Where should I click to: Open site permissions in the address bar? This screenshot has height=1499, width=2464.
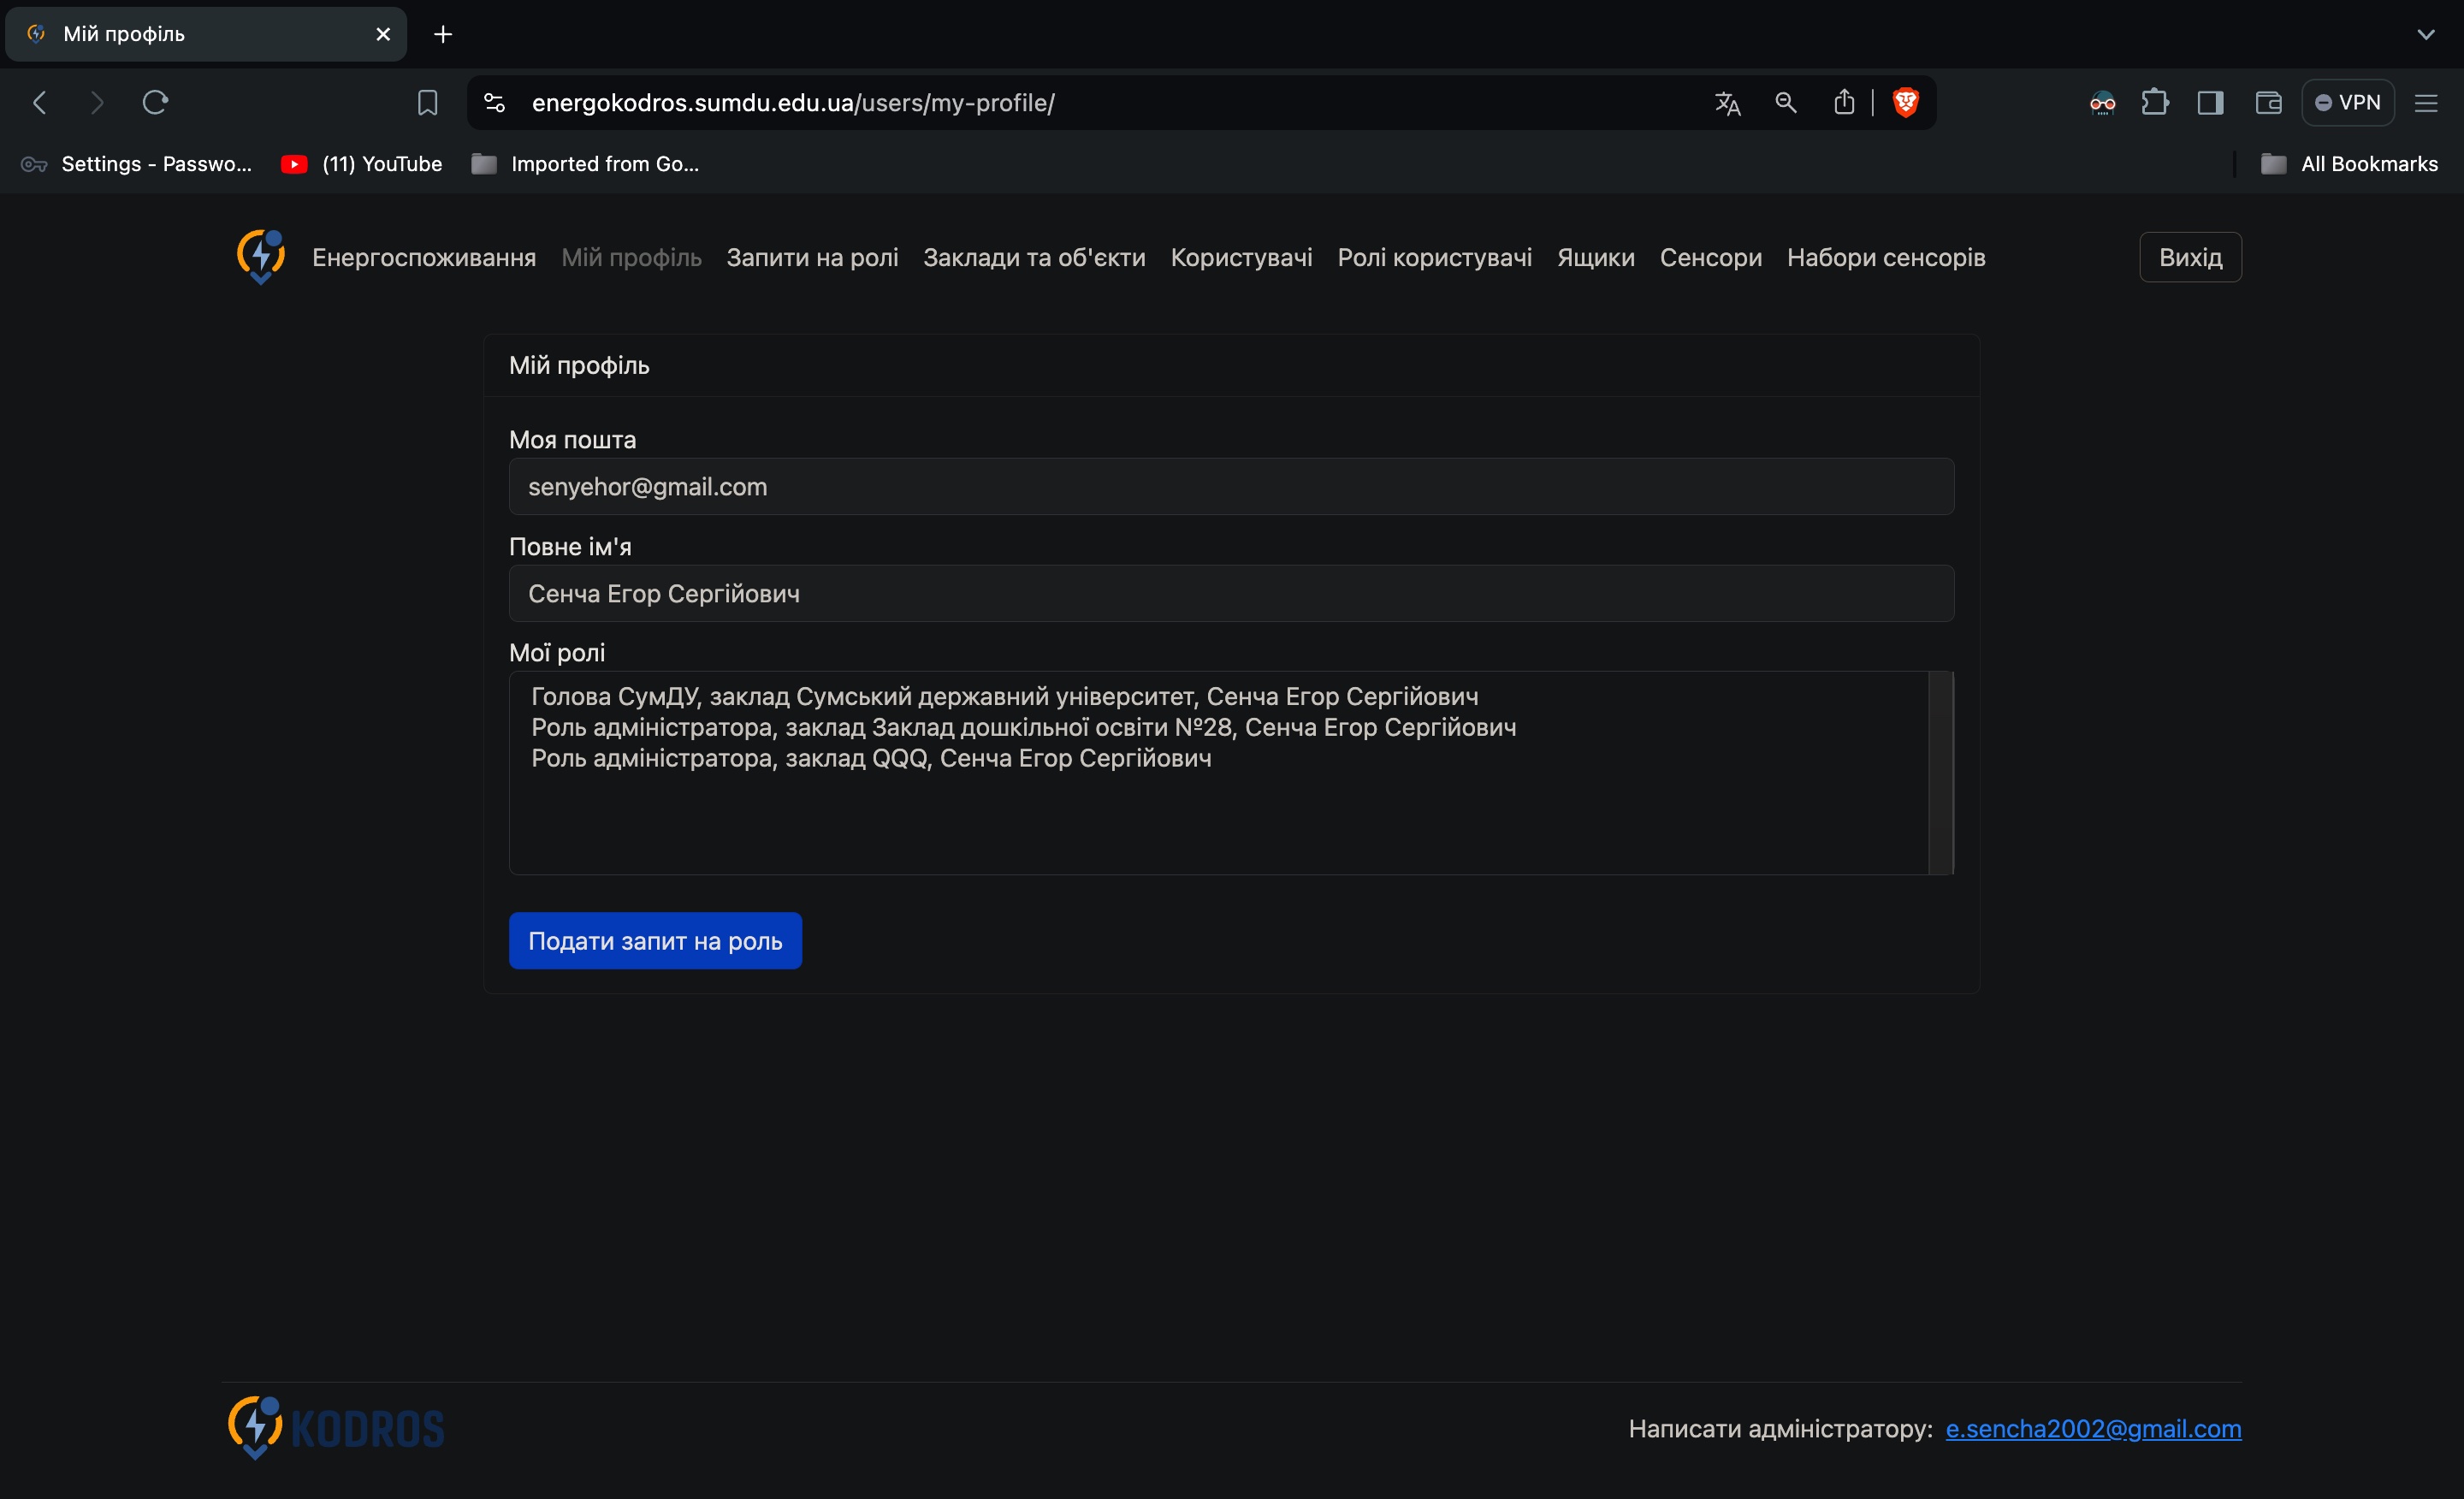click(494, 102)
